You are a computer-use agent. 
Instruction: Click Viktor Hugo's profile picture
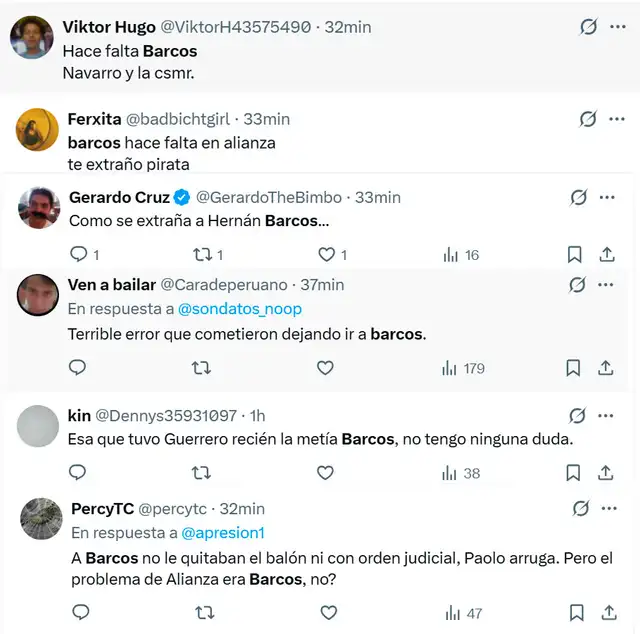coord(32,37)
